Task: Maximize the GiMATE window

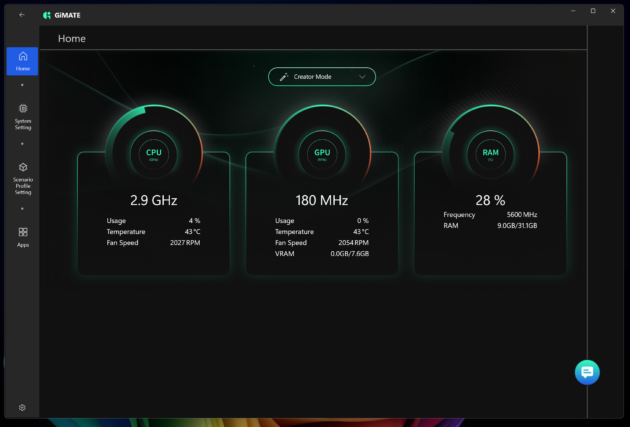Action: [593, 11]
